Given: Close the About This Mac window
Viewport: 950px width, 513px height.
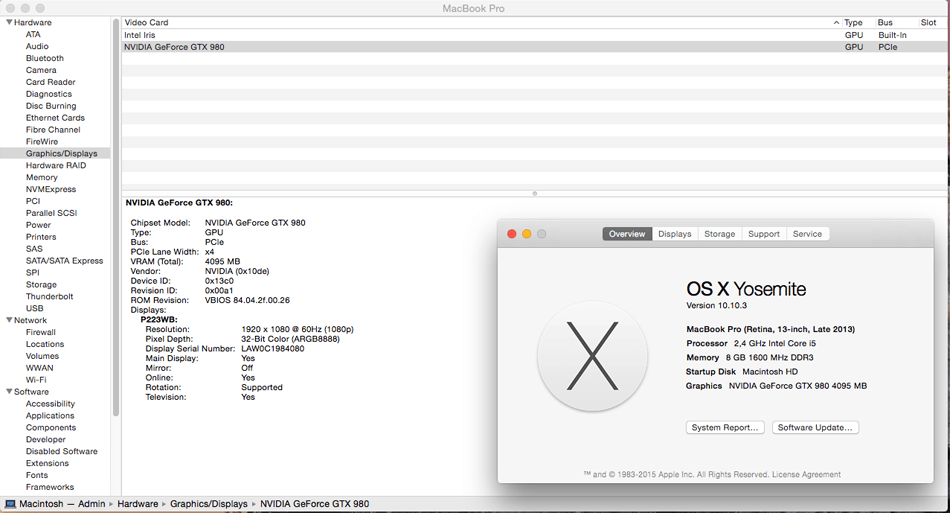Looking at the screenshot, I should coord(511,234).
